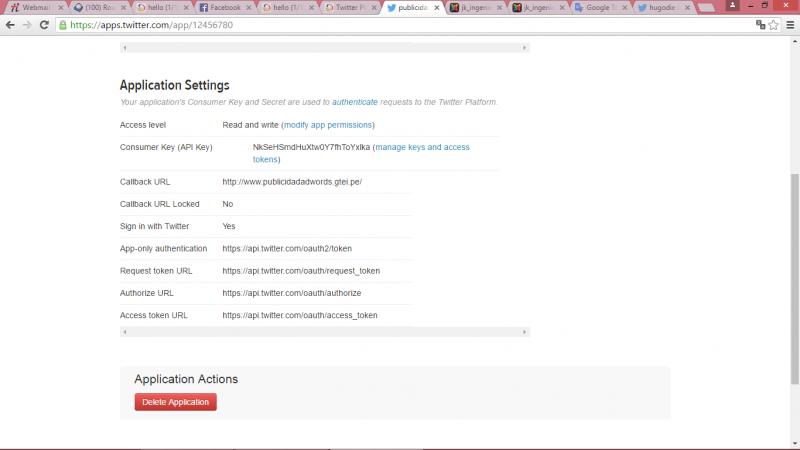Close the Twitter Pl tab
Viewport: 800px width, 450px height.
[x=374, y=8]
